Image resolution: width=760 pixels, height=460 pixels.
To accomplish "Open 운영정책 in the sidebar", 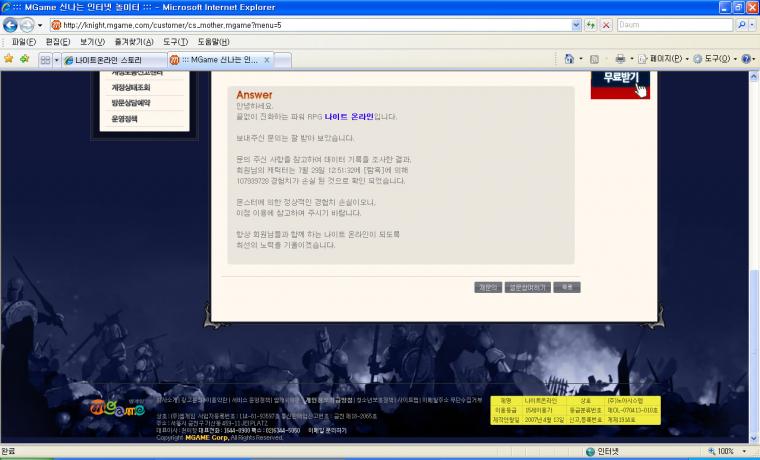I will pos(125,119).
